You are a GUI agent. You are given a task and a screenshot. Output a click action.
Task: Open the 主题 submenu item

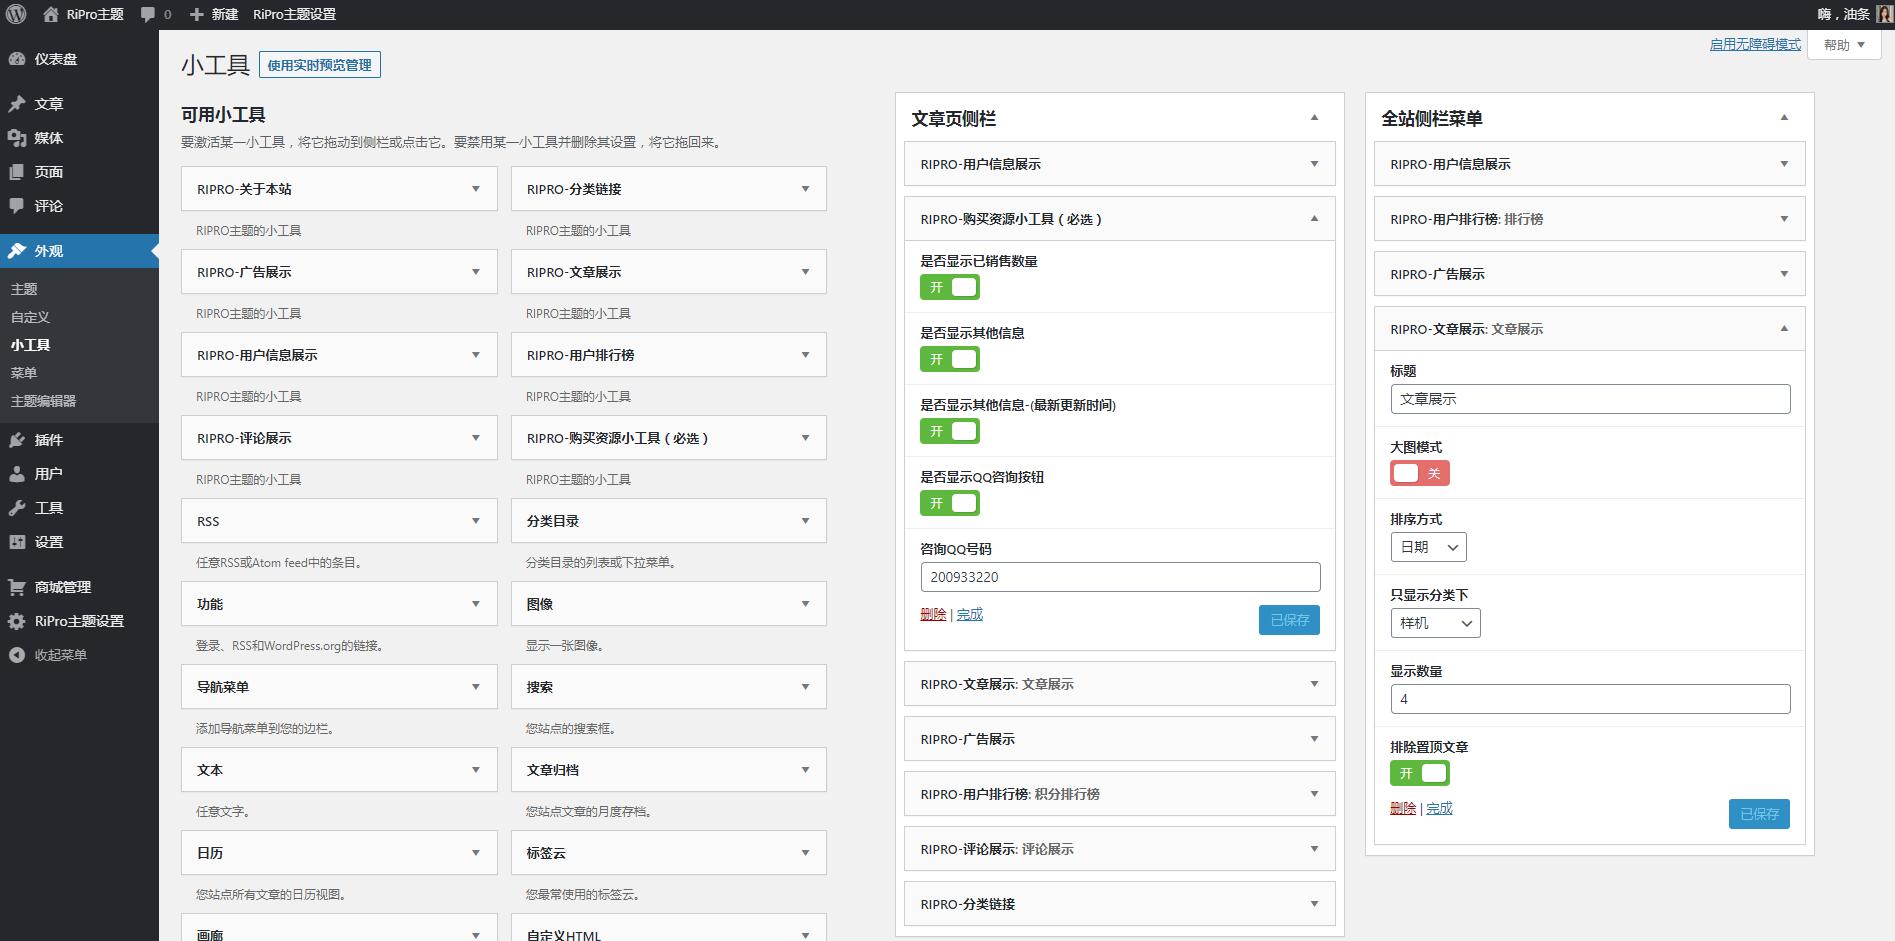[x=24, y=289]
